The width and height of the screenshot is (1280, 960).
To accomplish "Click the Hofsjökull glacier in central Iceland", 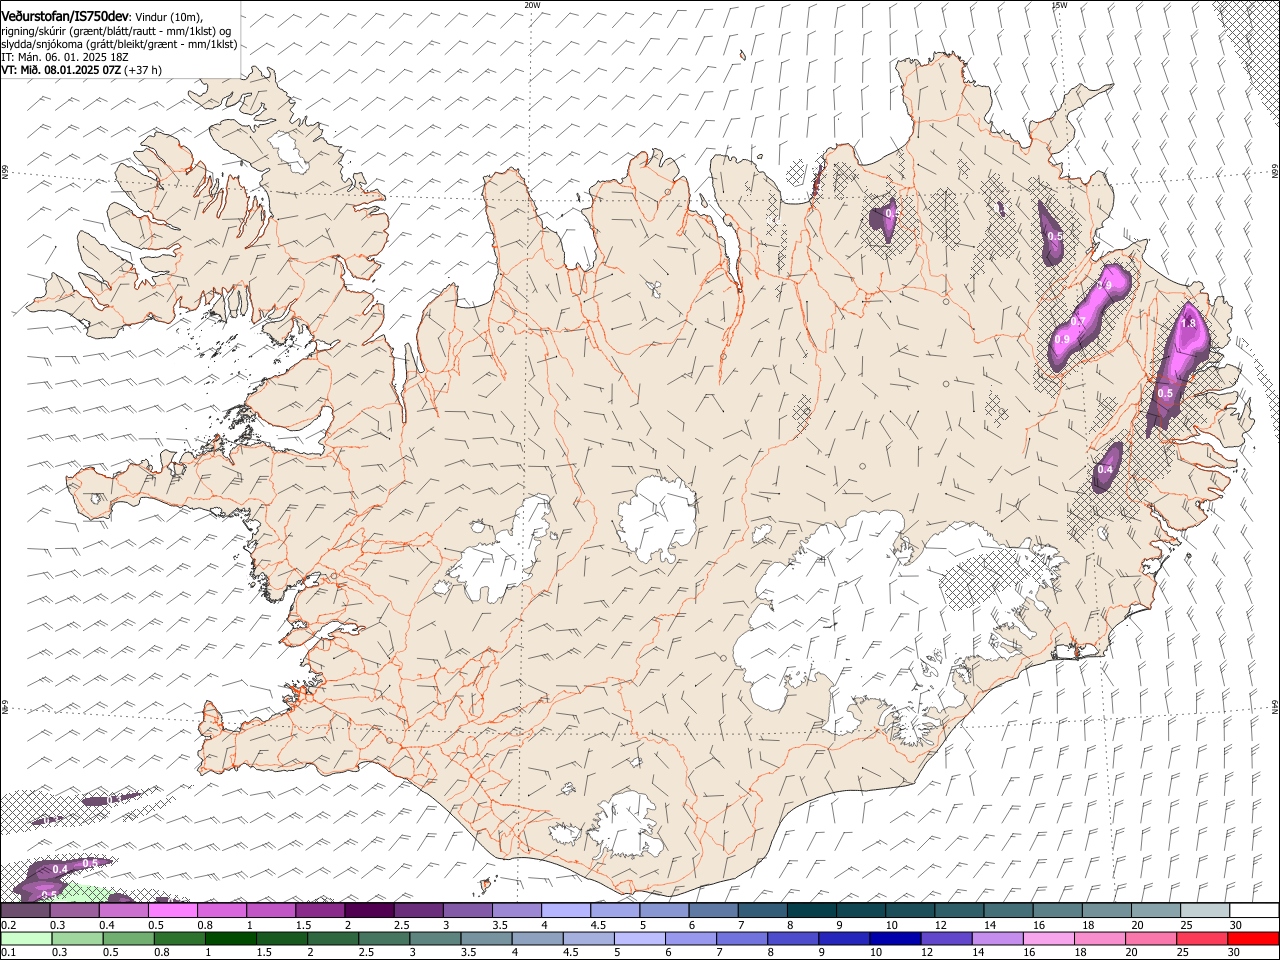I will tap(657, 517).
